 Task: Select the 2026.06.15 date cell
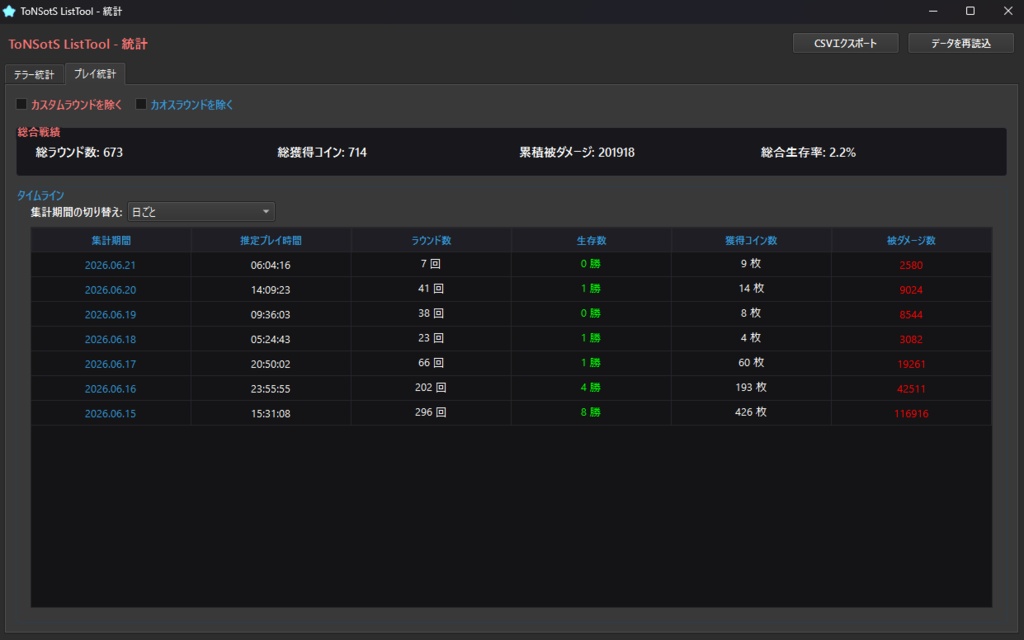(110, 414)
